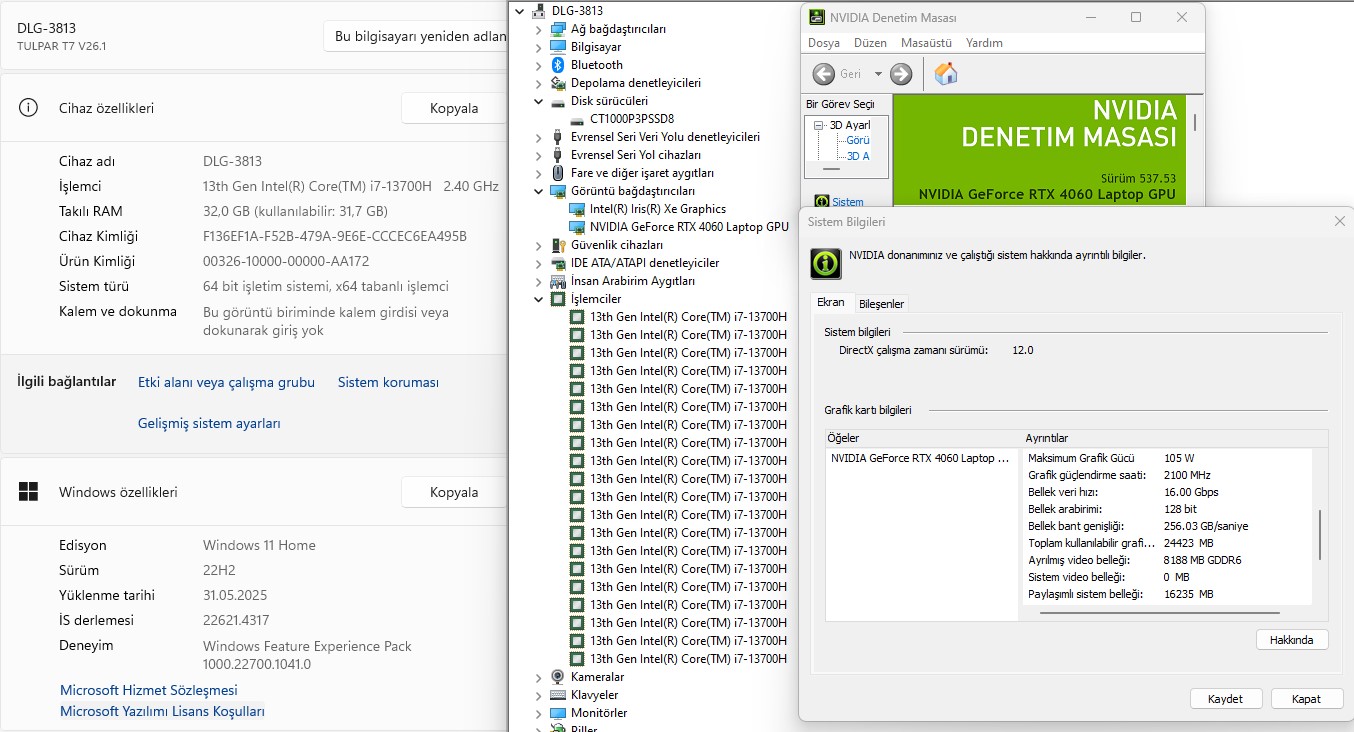
Task: Click the Windows logo beside Windows özellikleri
Action: pyautogui.click(x=29, y=492)
